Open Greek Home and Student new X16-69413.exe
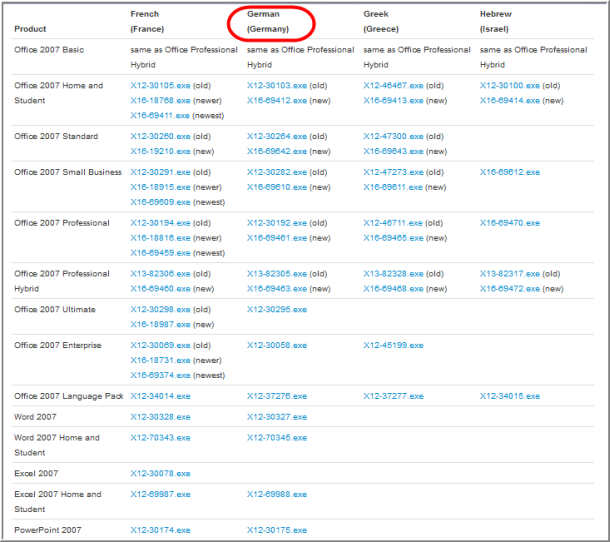 pos(393,100)
